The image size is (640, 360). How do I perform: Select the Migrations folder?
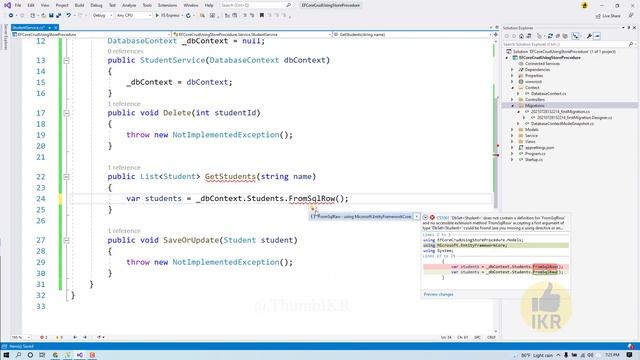[534, 106]
